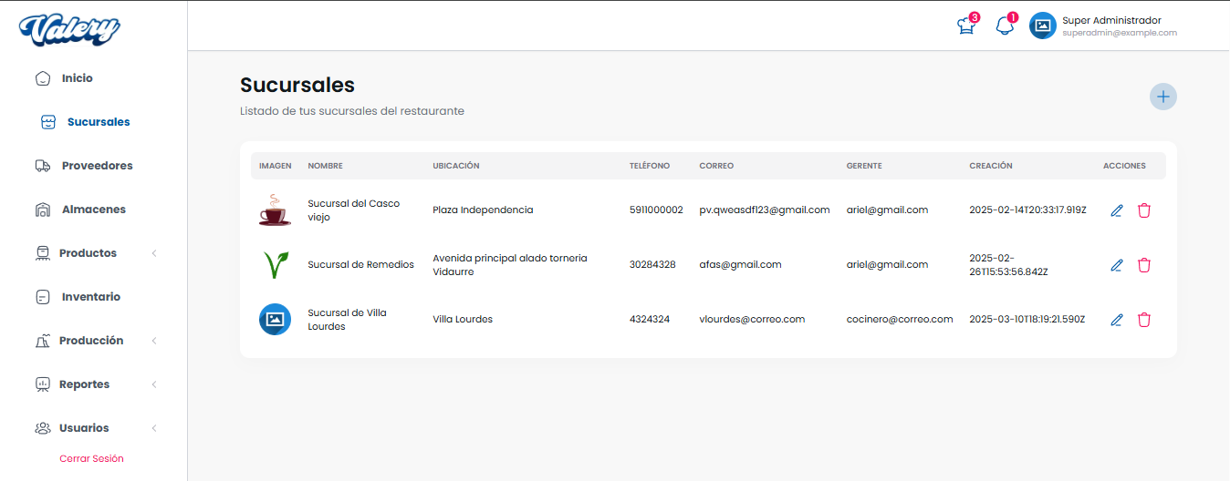Click pv.qweasdf123@gmail.com email cell
1230x481 pixels.
[765, 210]
